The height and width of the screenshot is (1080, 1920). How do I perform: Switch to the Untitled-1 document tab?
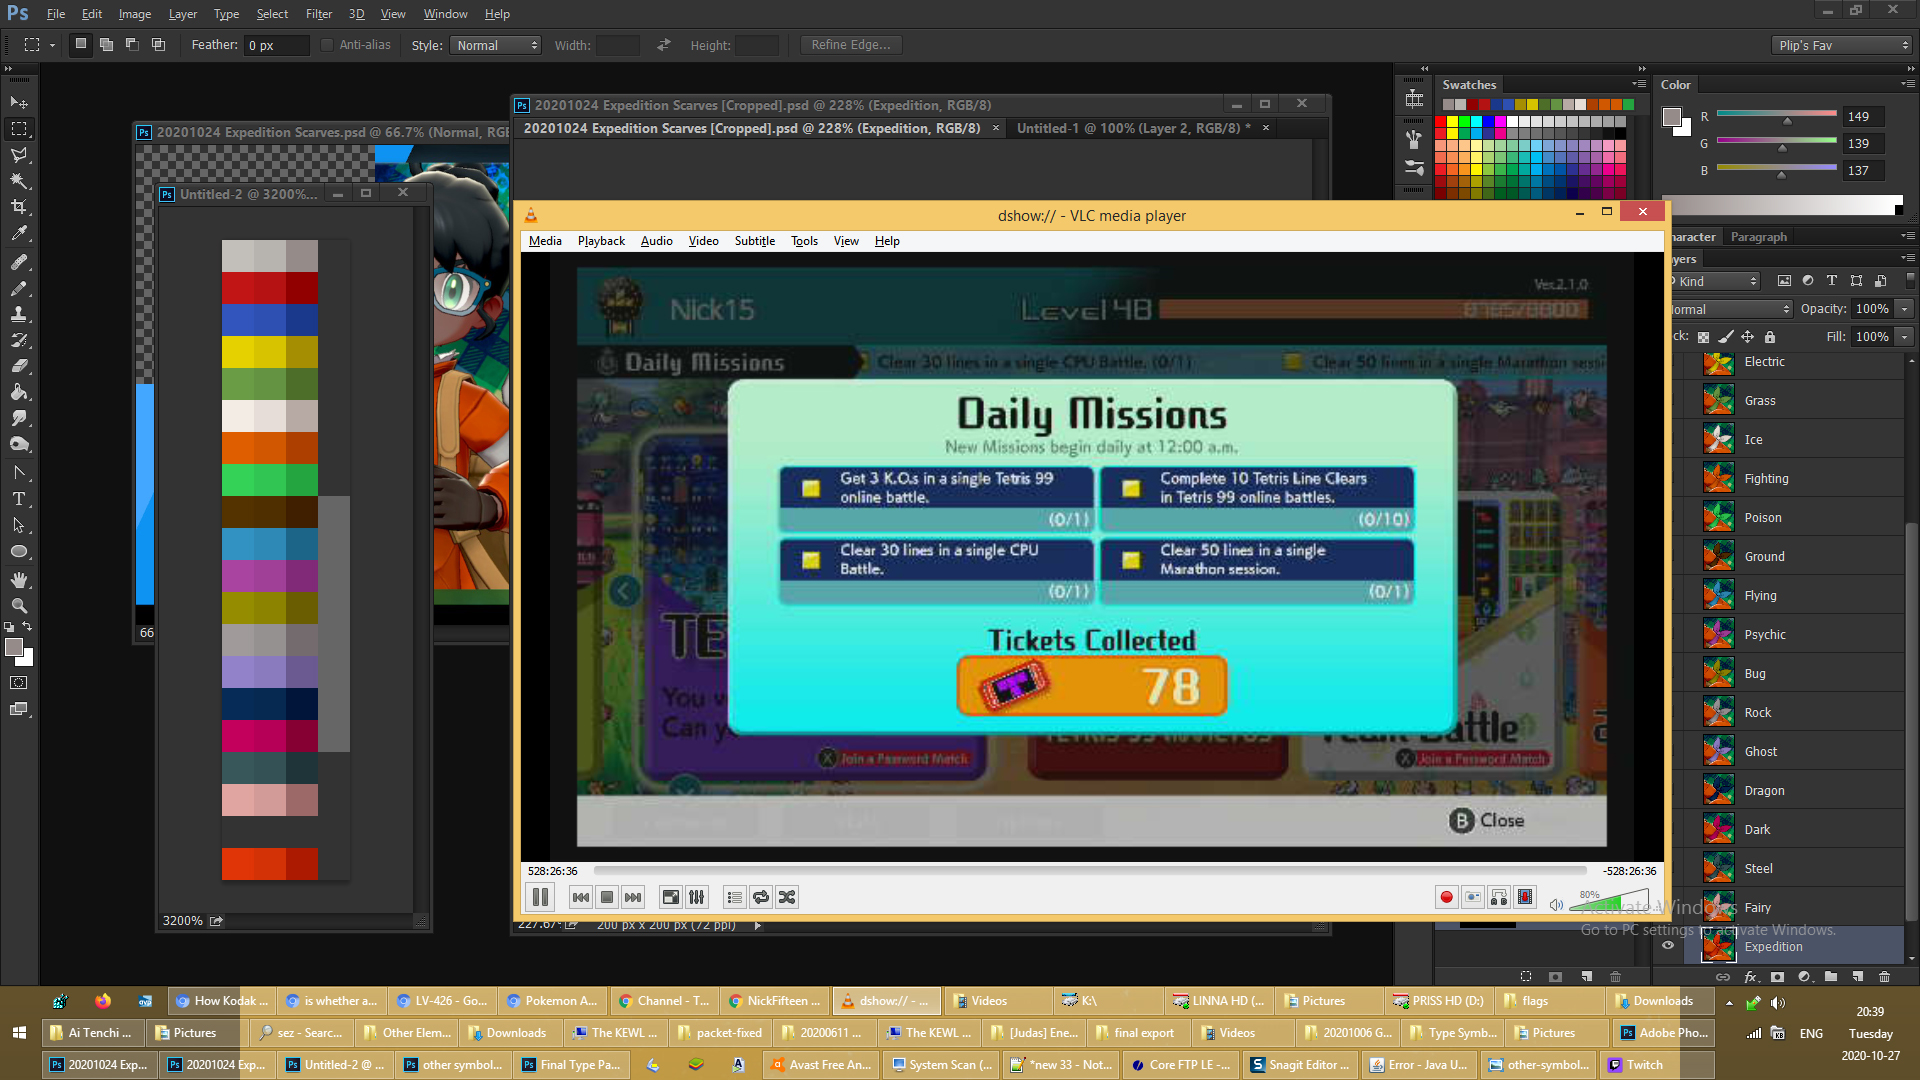[x=1134, y=128]
